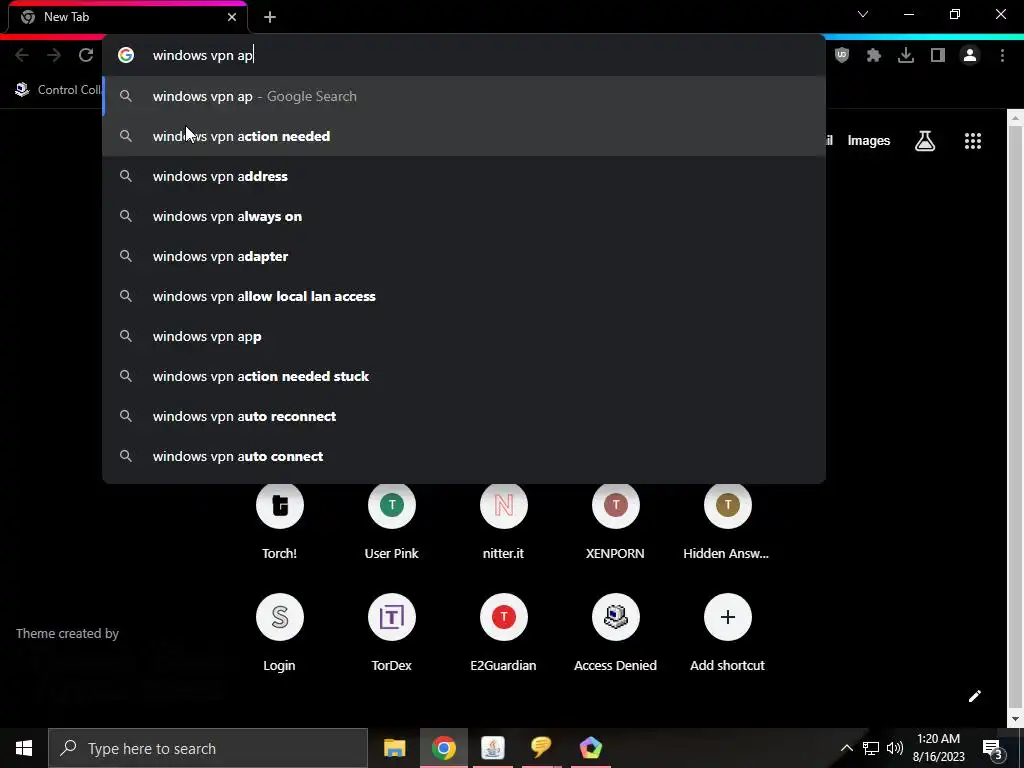The height and width of the screenshot is (768, 1024).
Task: Open the E2Guardian shortcut
Action: (503, 633)
